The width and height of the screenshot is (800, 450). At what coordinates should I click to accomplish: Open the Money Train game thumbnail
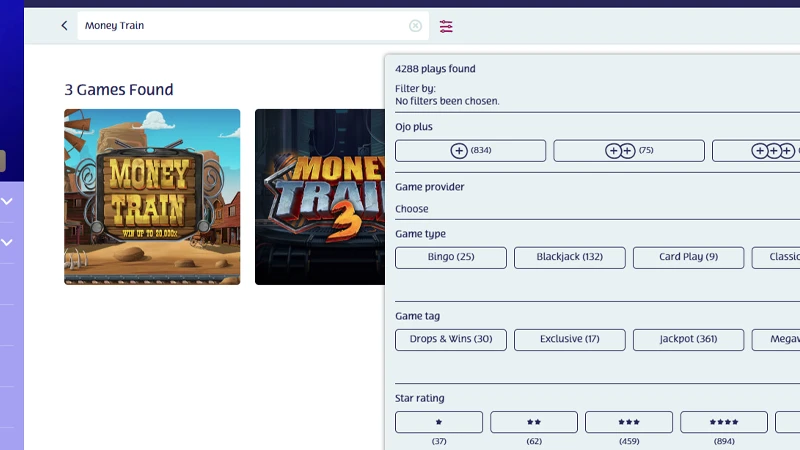(152, 197)
